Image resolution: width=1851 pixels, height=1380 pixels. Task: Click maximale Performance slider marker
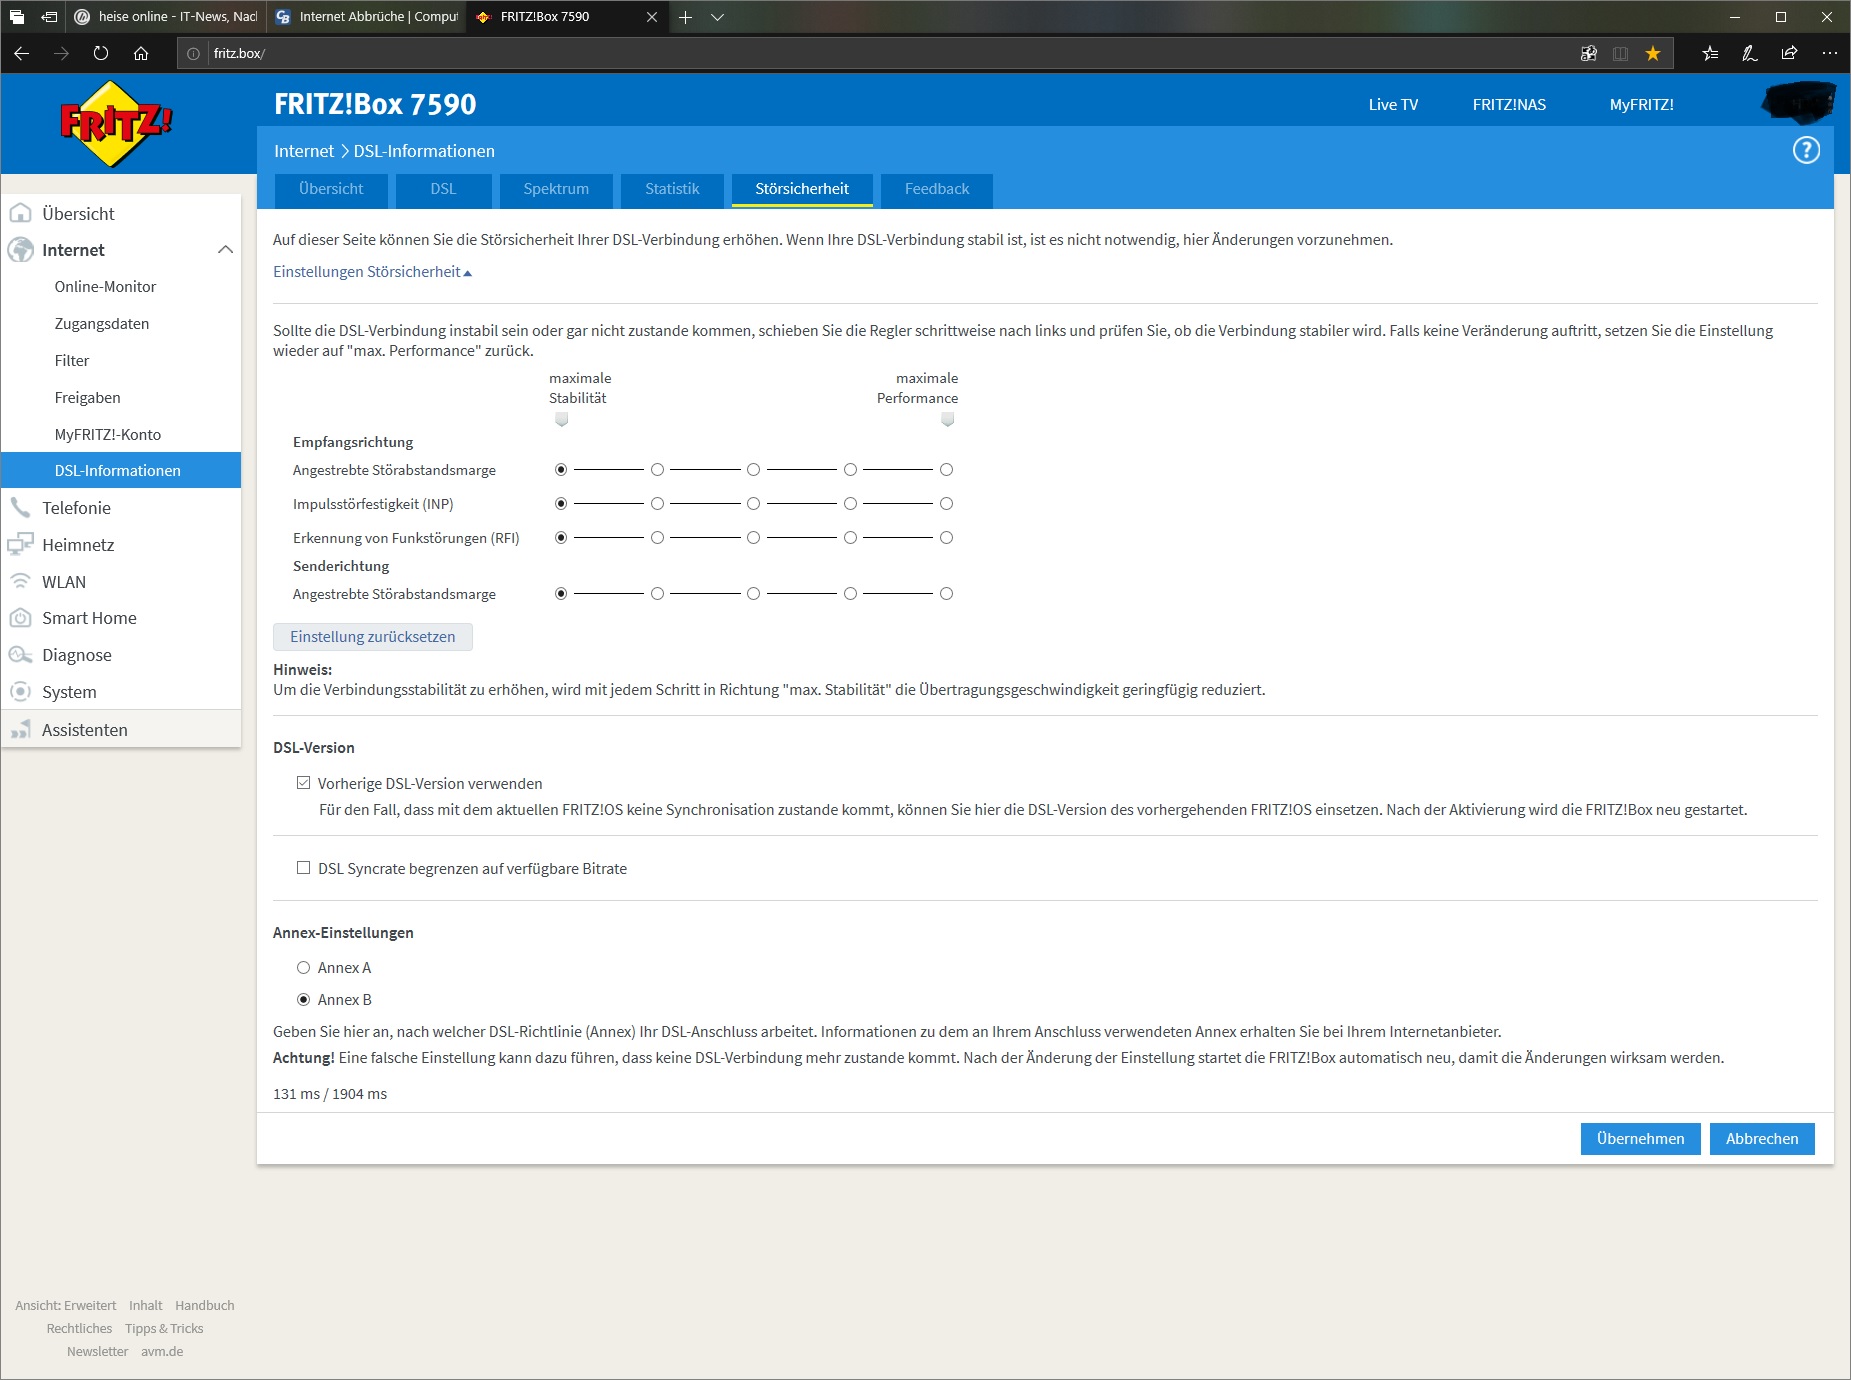point(947,420)
